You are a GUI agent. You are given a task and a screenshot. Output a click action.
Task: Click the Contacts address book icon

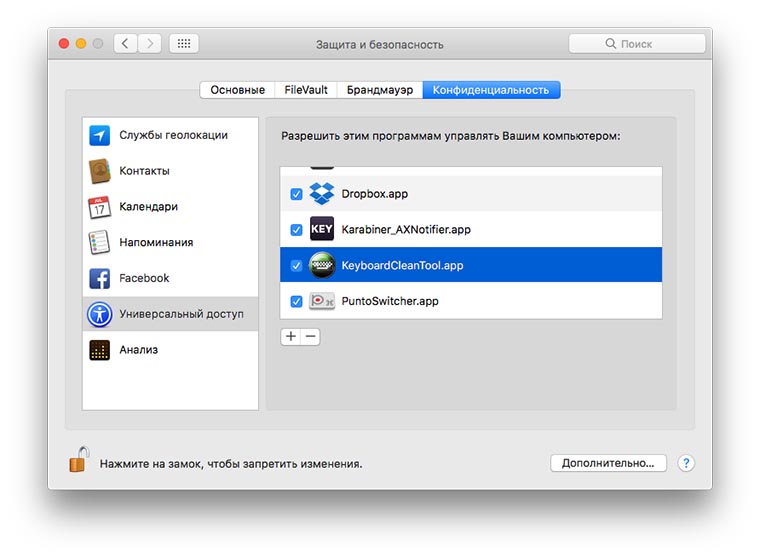(99, 171)
